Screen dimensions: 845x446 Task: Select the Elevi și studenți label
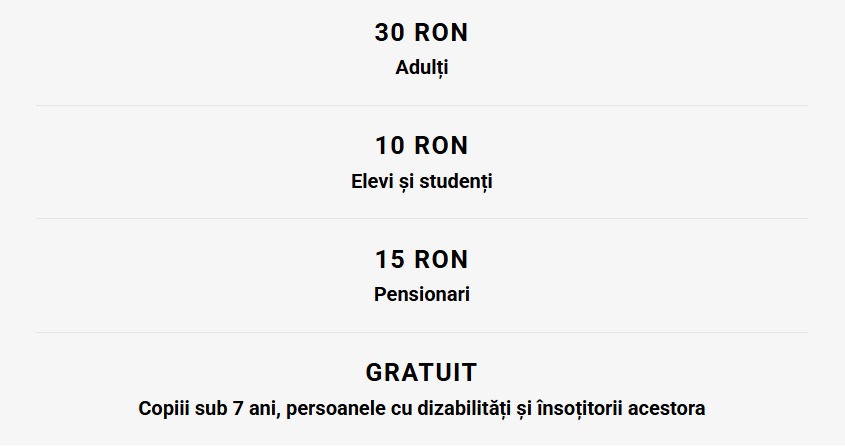point(422,182)
